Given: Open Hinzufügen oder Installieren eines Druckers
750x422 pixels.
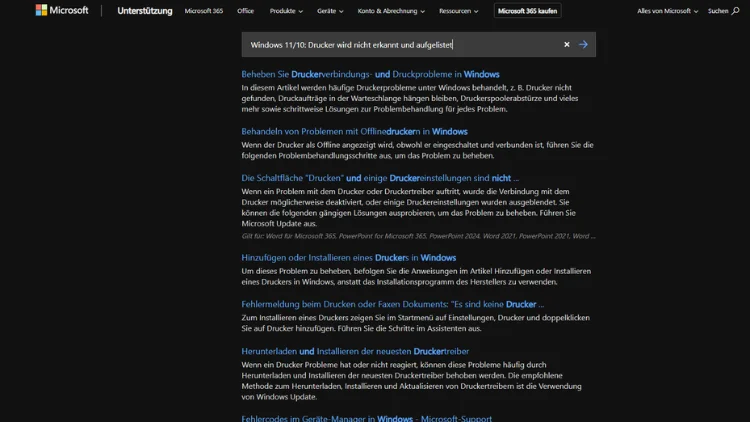Looking at the screenshot, I should [349, 257].
